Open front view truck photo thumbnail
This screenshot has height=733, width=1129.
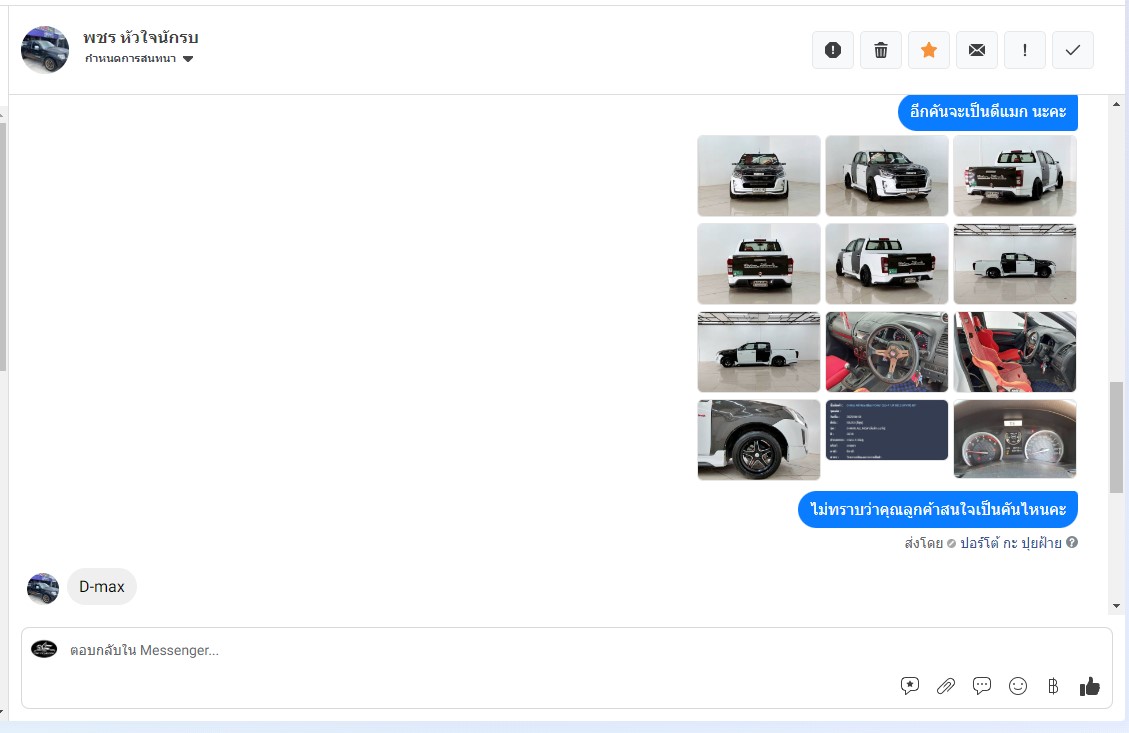pos(759,176)
